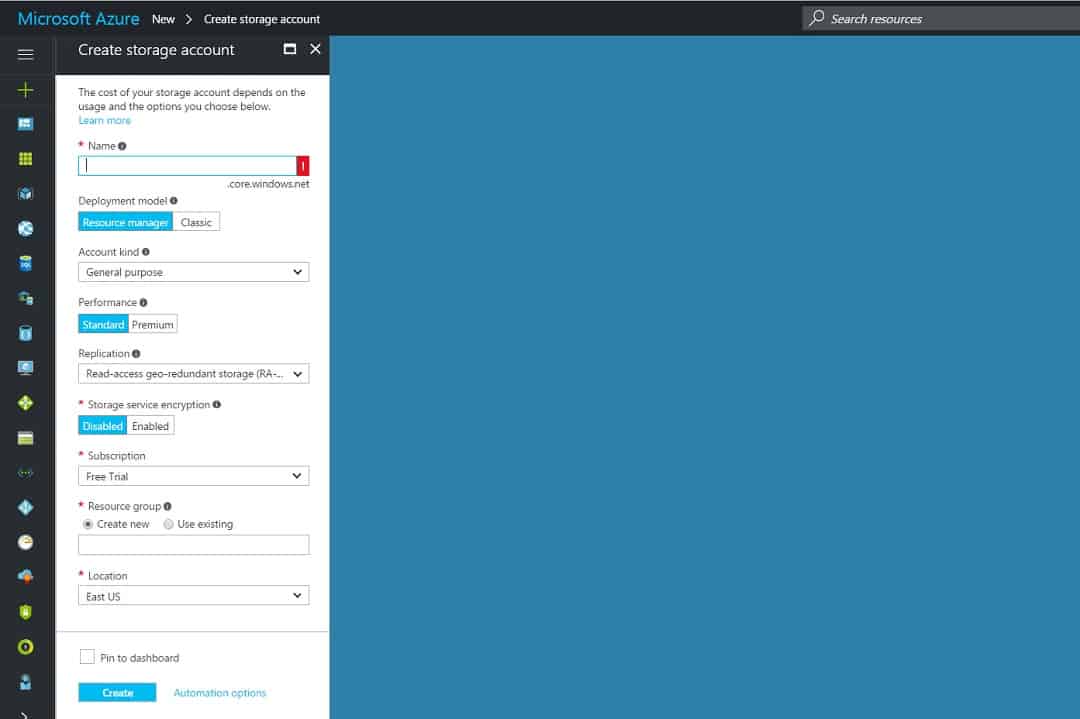Image resolution: width=1080 pixels, height=719 pixels.
Task: Choose Standard performance
Action: pos(103,324)
